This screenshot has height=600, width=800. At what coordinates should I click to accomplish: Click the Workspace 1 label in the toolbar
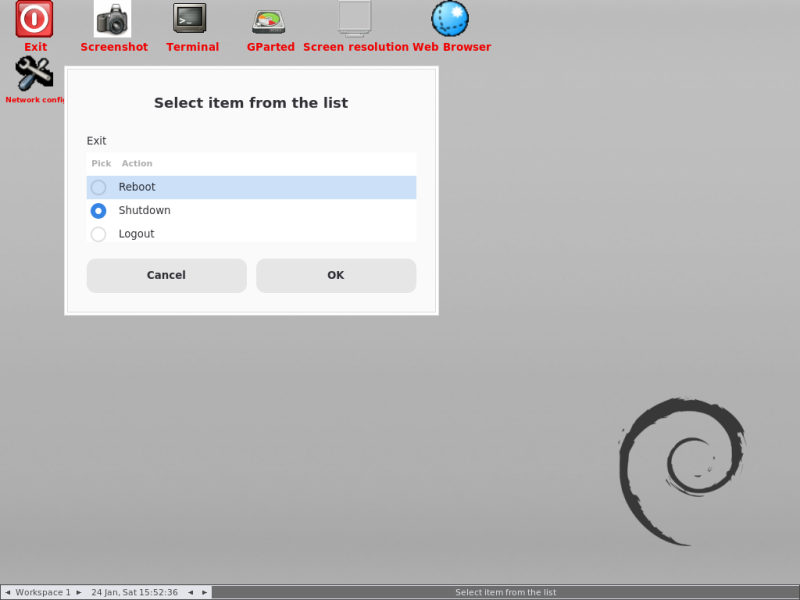(x=43, y=592)
